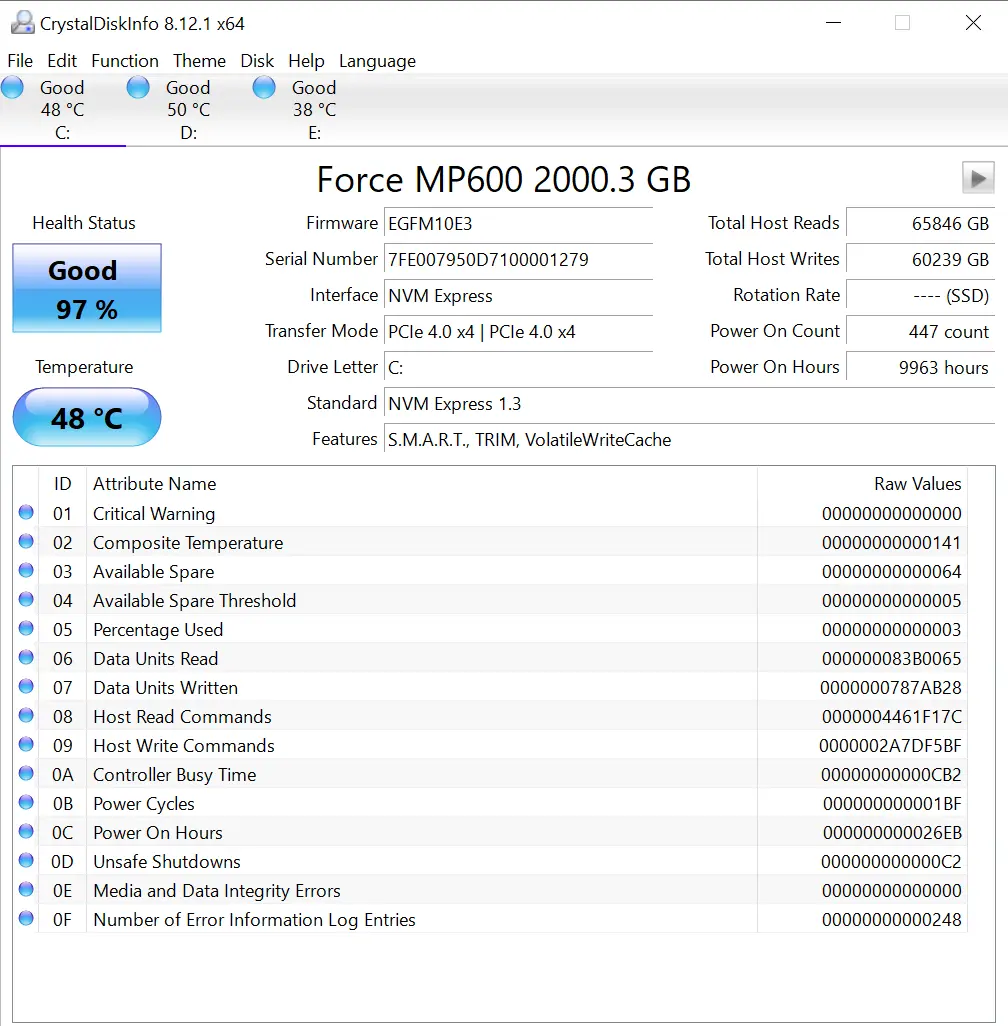
Task: Click the 48 °C temperature button
Action: [x=87, y=417]
